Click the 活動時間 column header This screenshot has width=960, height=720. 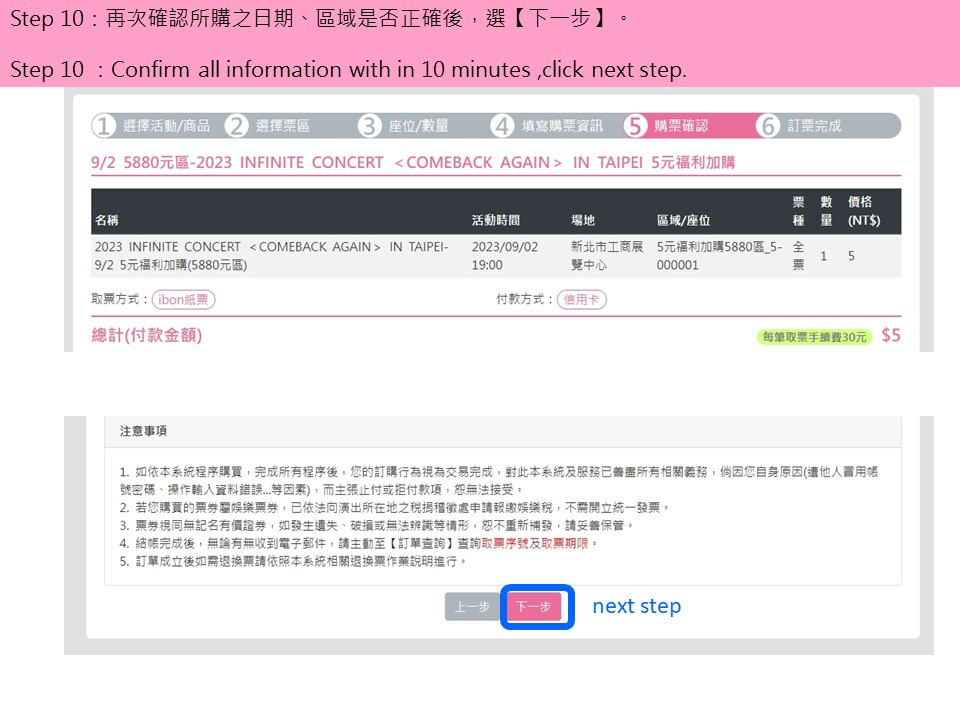pyautogui.click(x=495, y=220)
